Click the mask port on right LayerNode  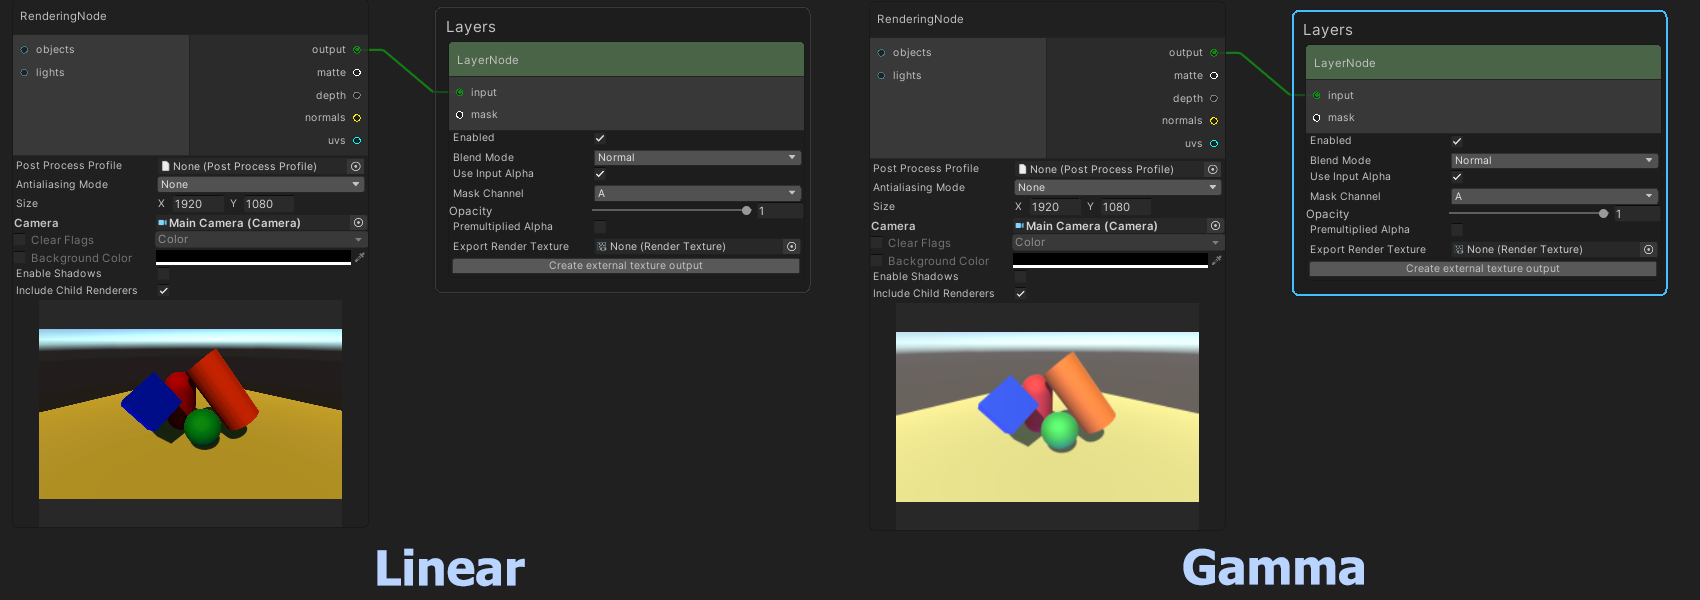(x=1317, y=118)
